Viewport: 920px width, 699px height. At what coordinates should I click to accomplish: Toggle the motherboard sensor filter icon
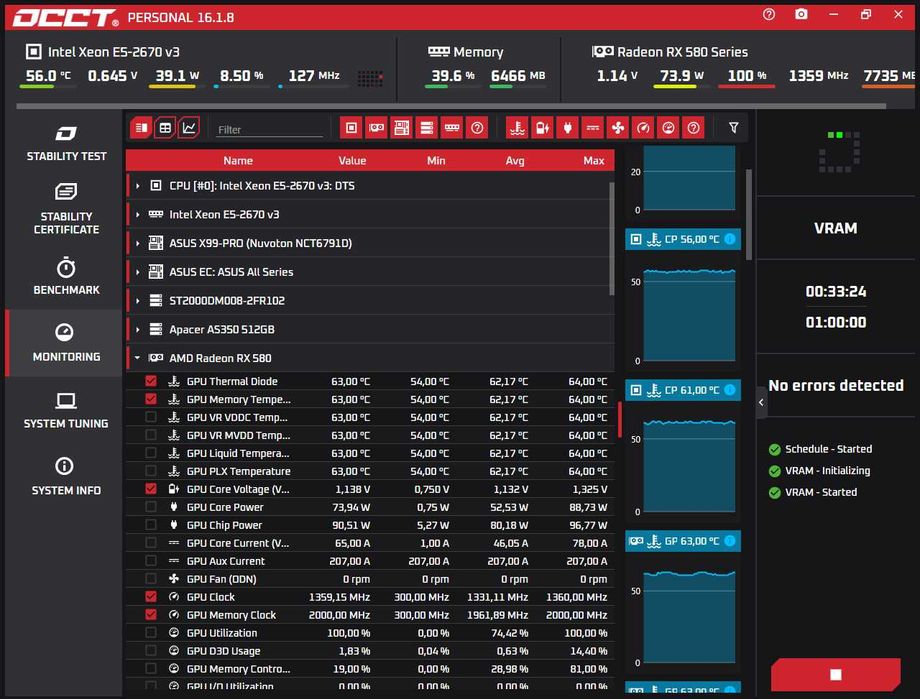click(x=401, y=128)
